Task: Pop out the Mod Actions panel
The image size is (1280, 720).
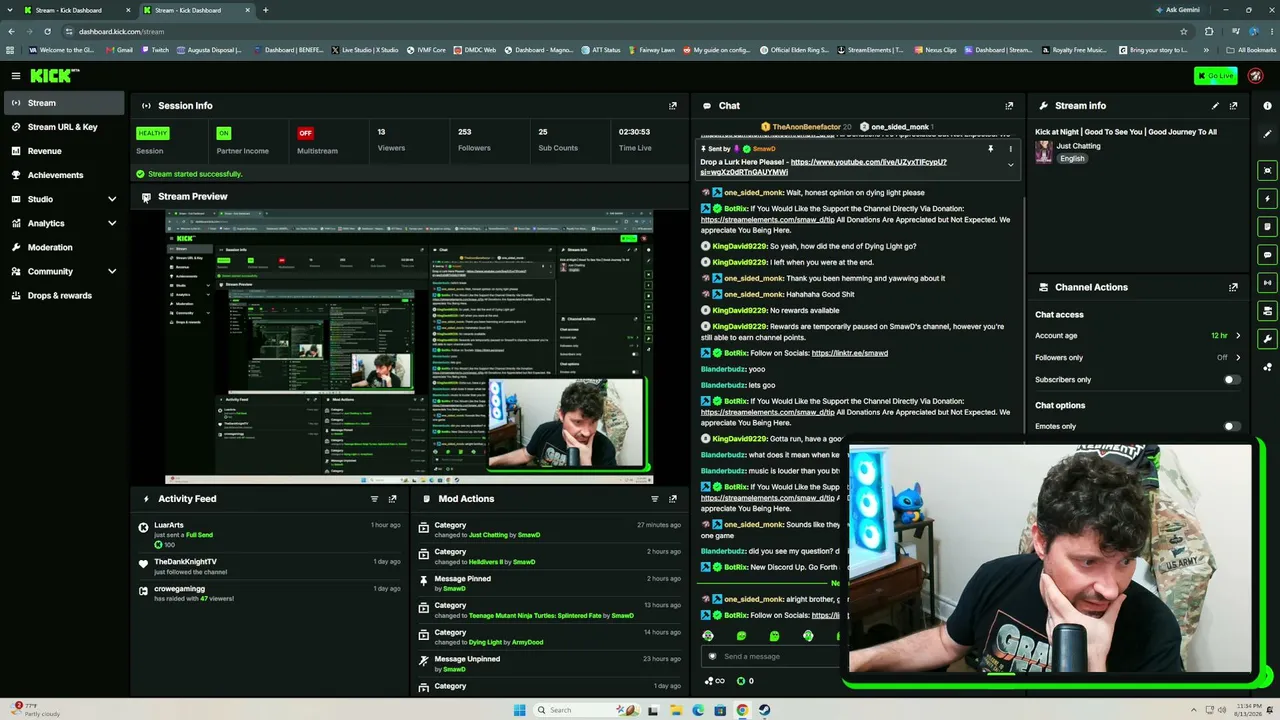Action: click(673, 499)
